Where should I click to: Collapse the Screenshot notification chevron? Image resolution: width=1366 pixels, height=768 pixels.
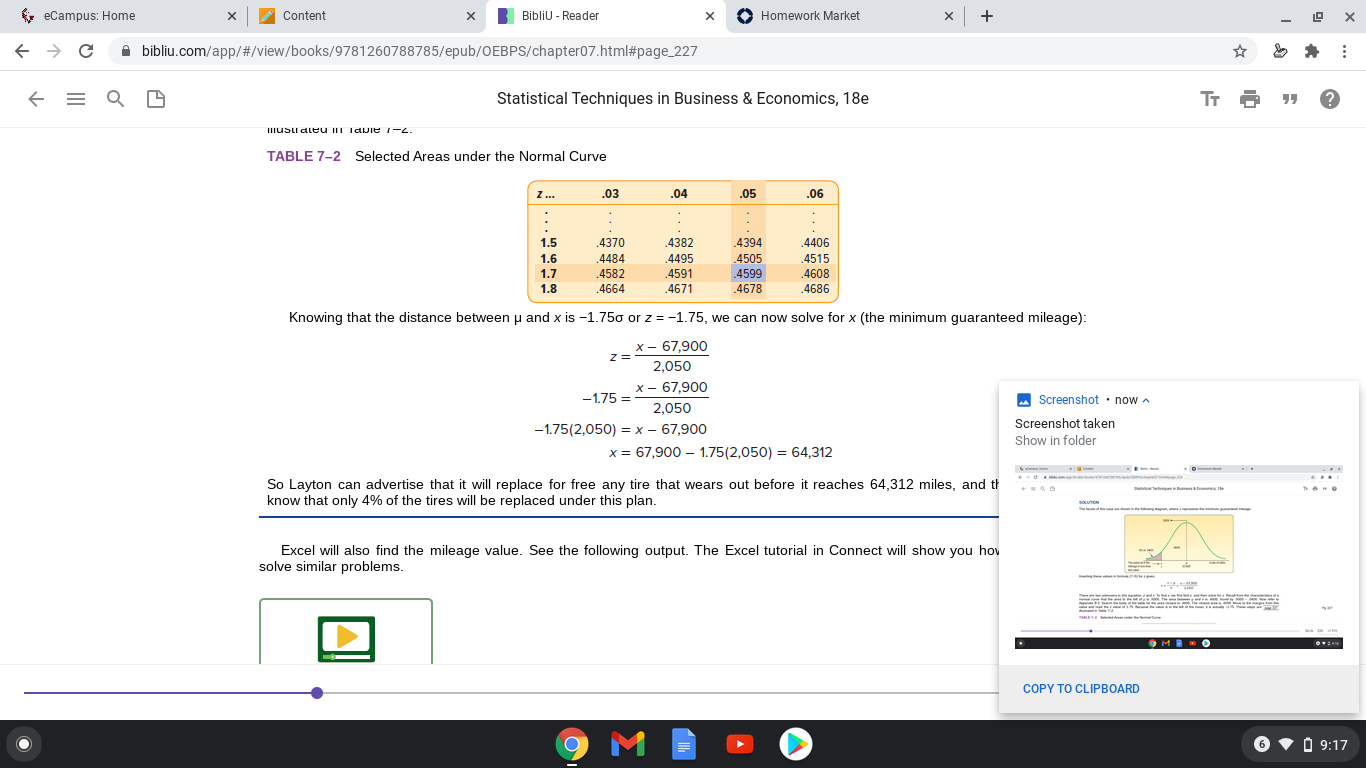[x=1146, y=400]
